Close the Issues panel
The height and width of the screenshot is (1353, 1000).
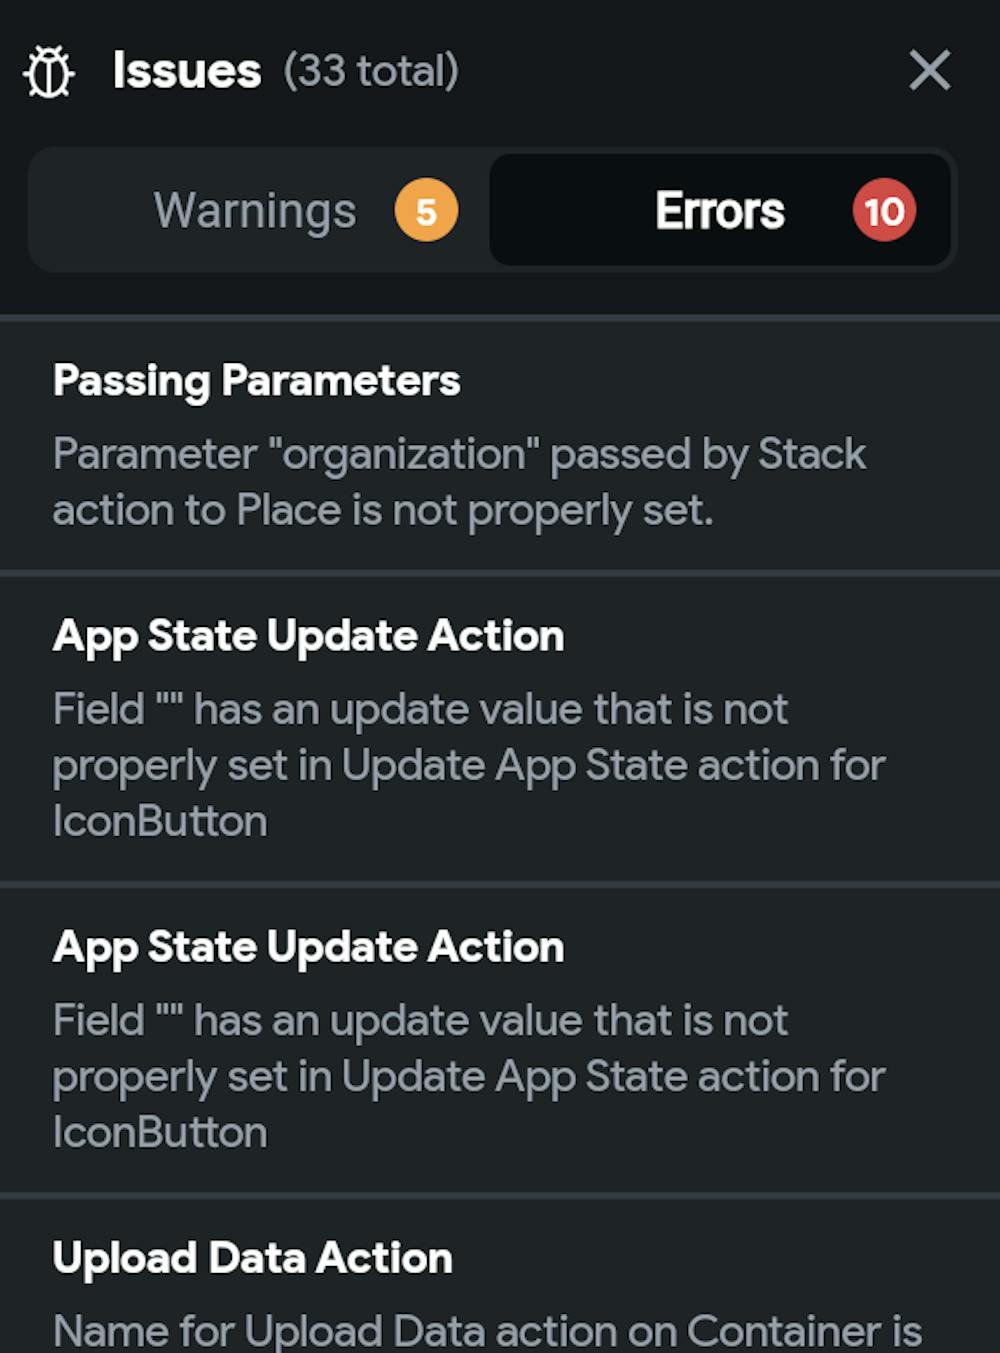click(x=929, y=71)
